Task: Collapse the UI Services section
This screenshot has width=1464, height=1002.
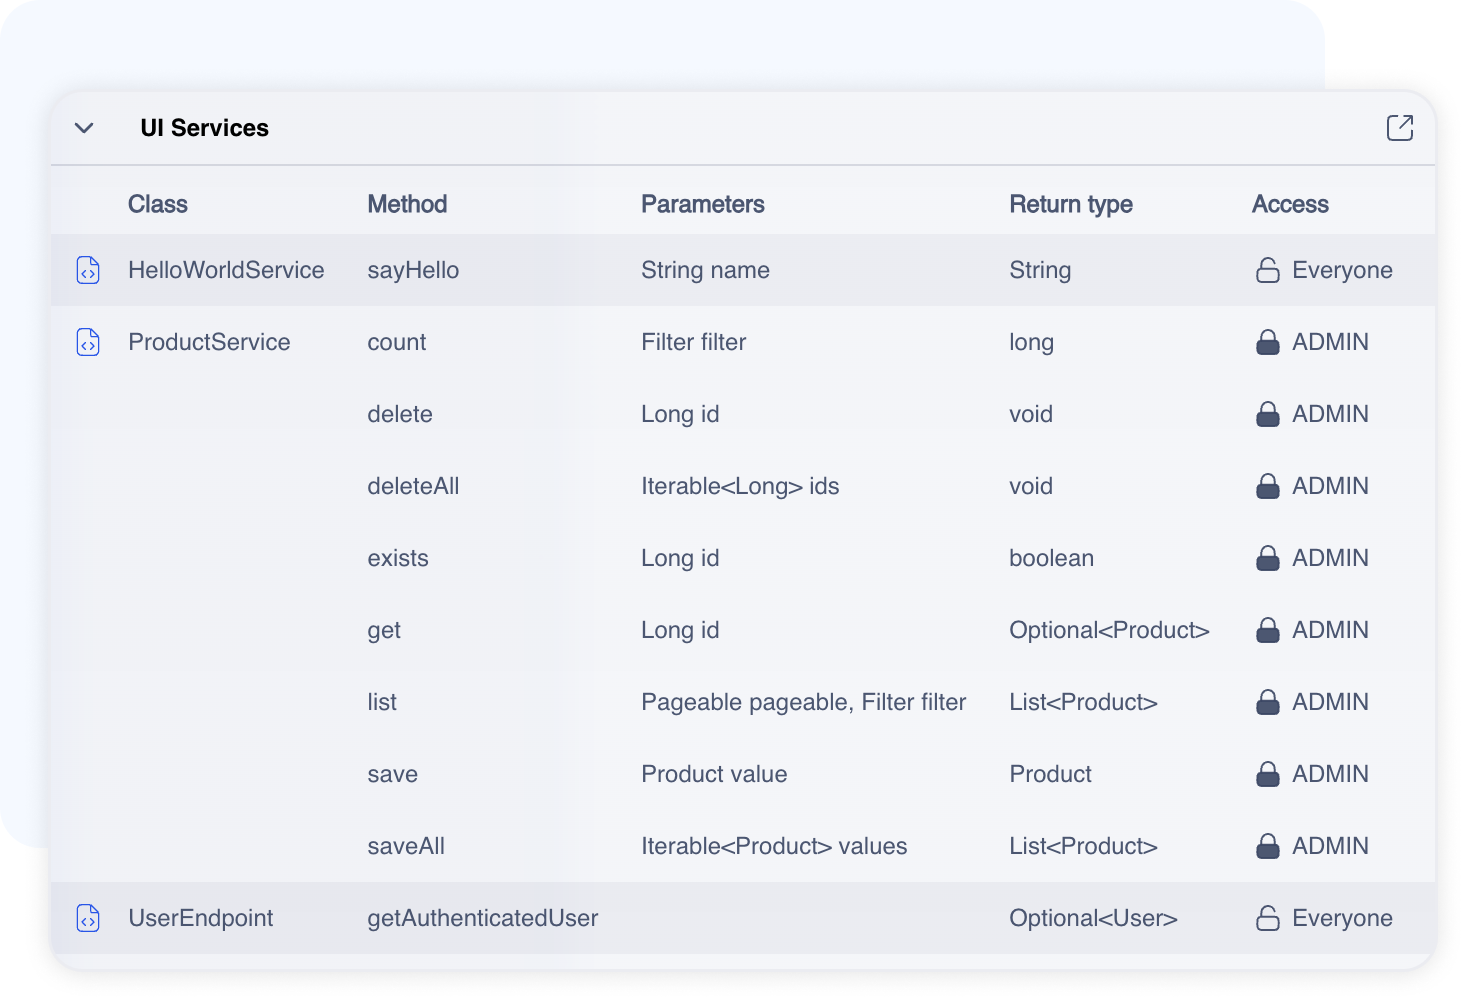Action: (84, 128)
